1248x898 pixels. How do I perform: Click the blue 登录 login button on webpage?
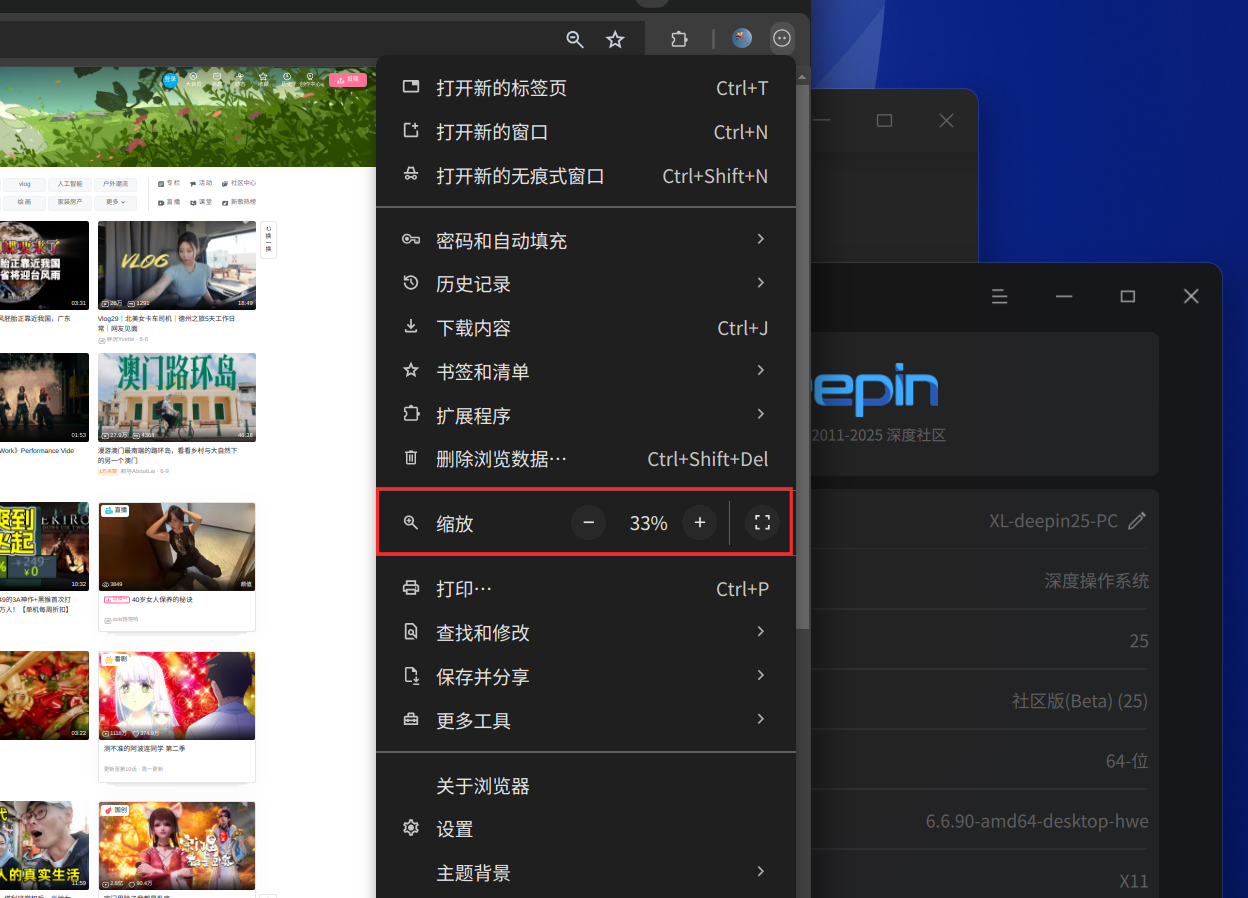pyautogui.click(x=170, y=79)
